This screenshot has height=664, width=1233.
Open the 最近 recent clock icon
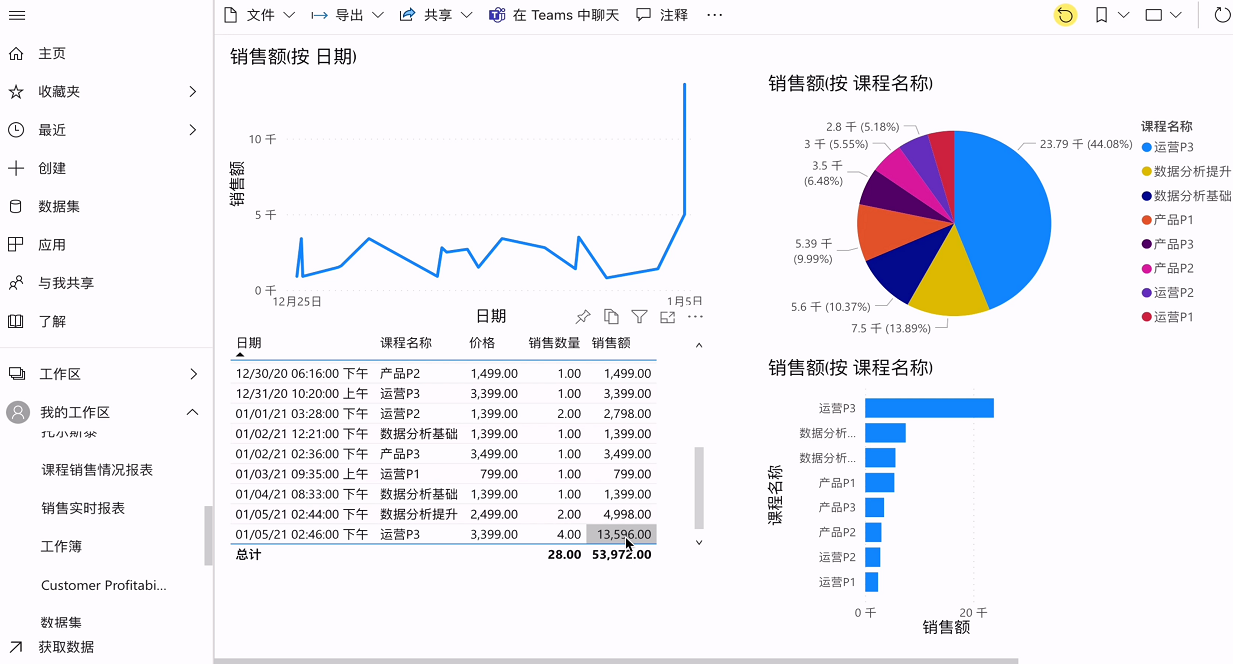(x=16, y=130)
